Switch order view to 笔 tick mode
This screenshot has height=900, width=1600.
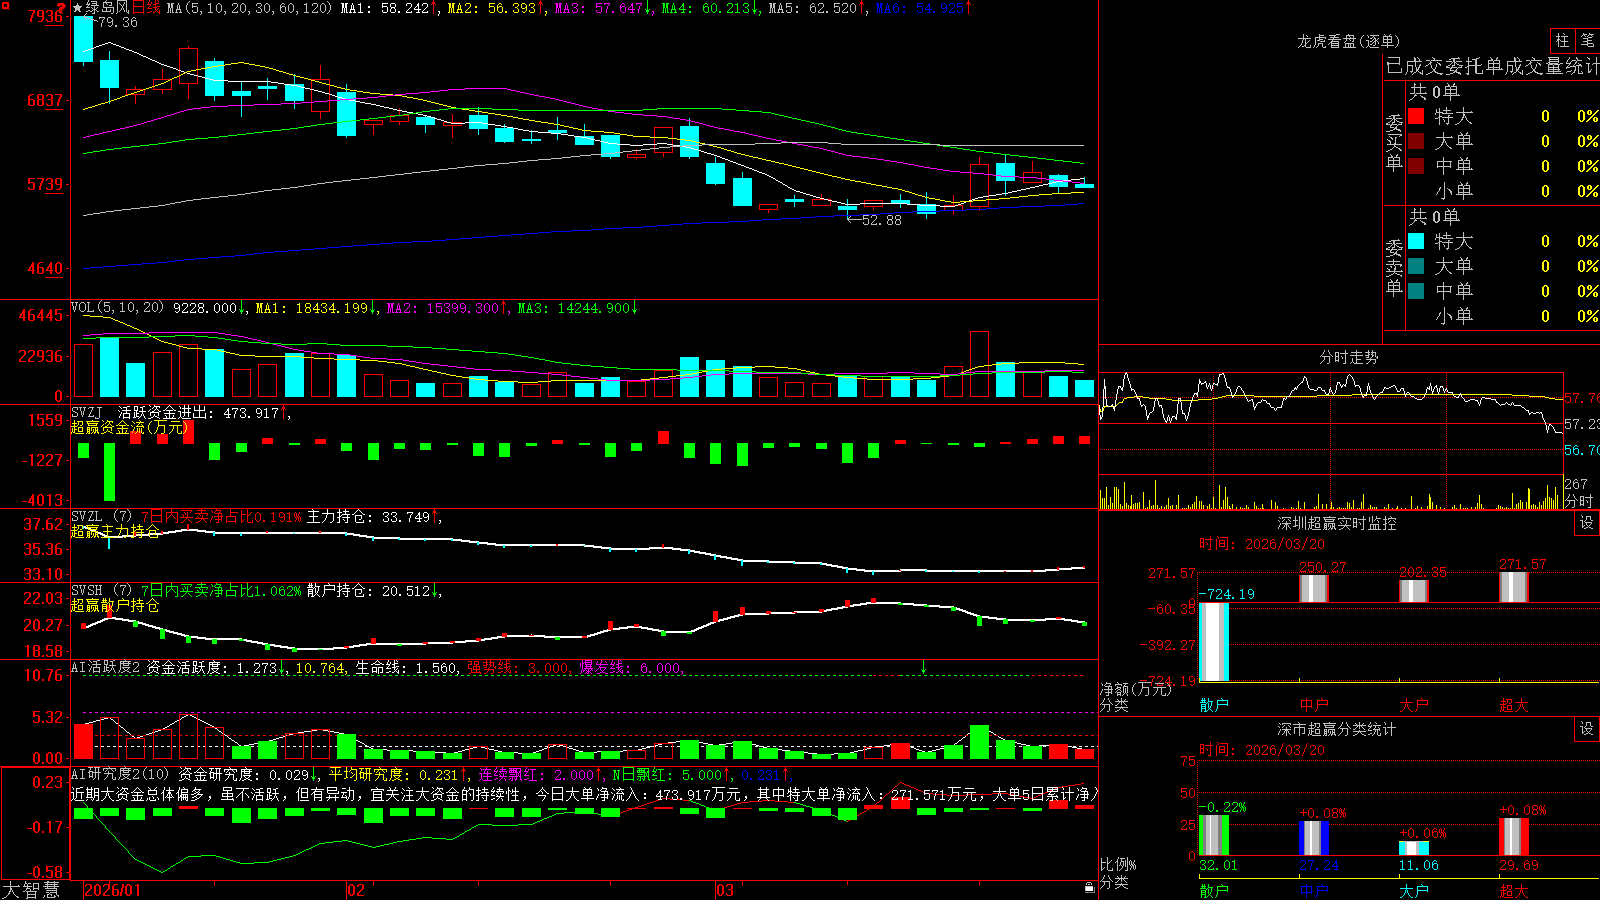tap(1587, 41)
